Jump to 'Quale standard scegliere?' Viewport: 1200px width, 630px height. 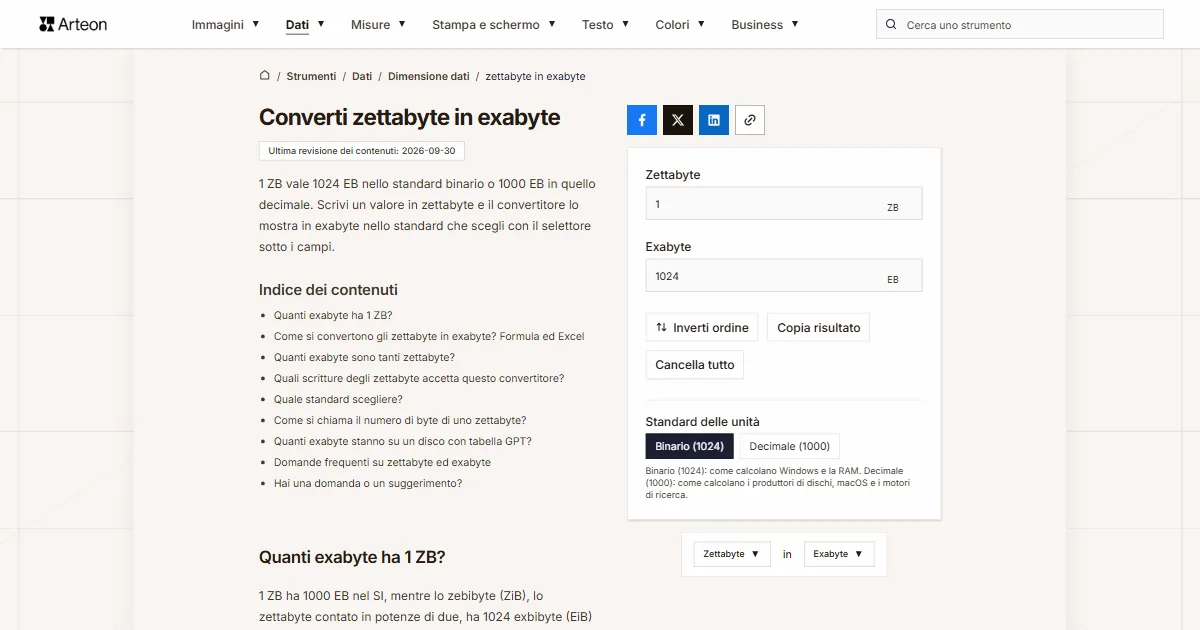point(338,399)
